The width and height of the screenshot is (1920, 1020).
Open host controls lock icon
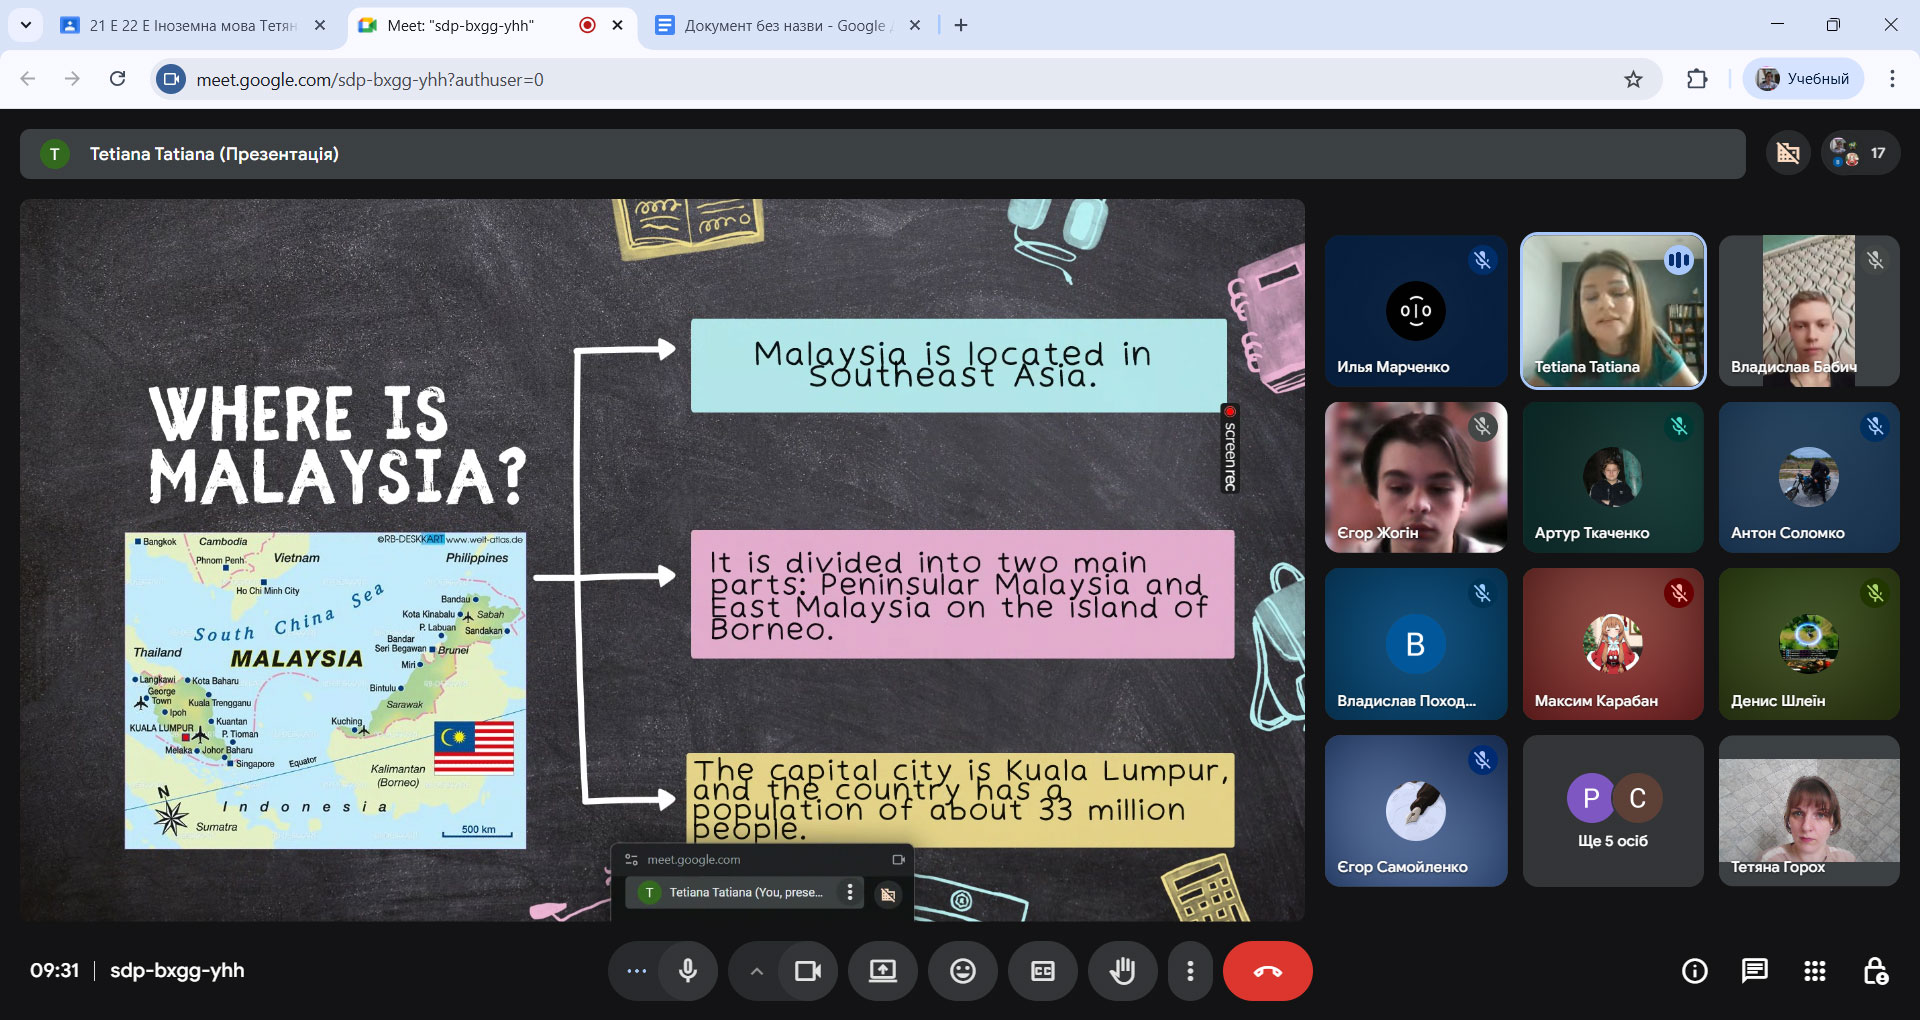pos(1875,971)
